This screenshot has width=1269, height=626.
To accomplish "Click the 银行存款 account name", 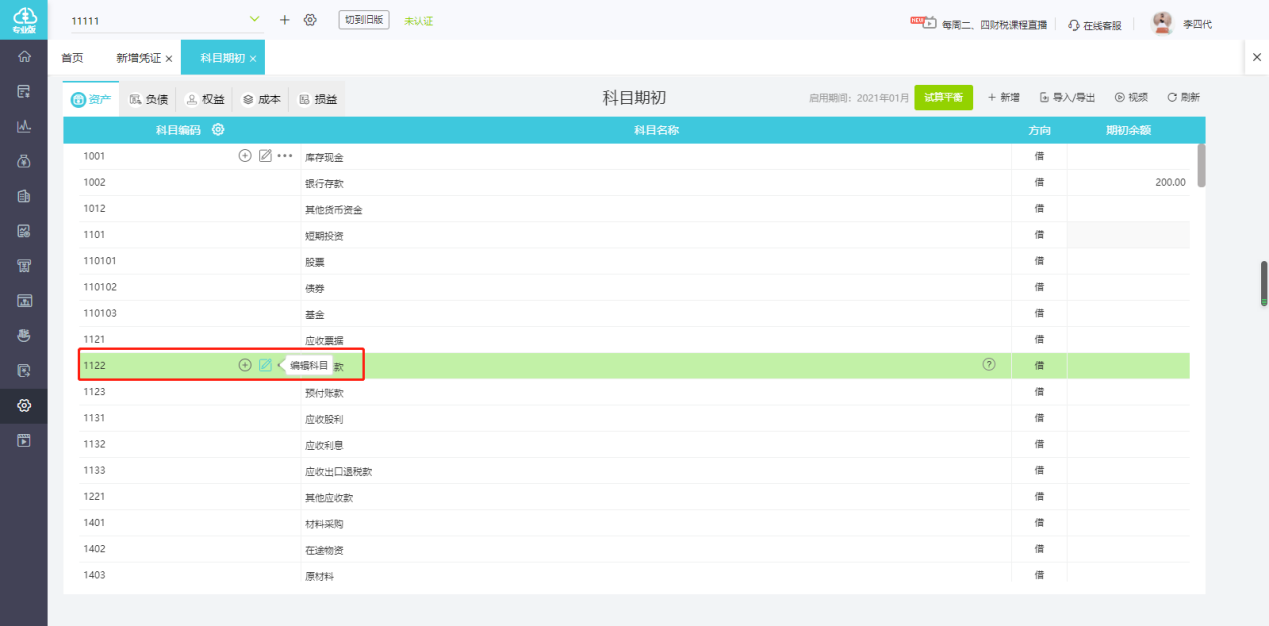I will [324, 184].
